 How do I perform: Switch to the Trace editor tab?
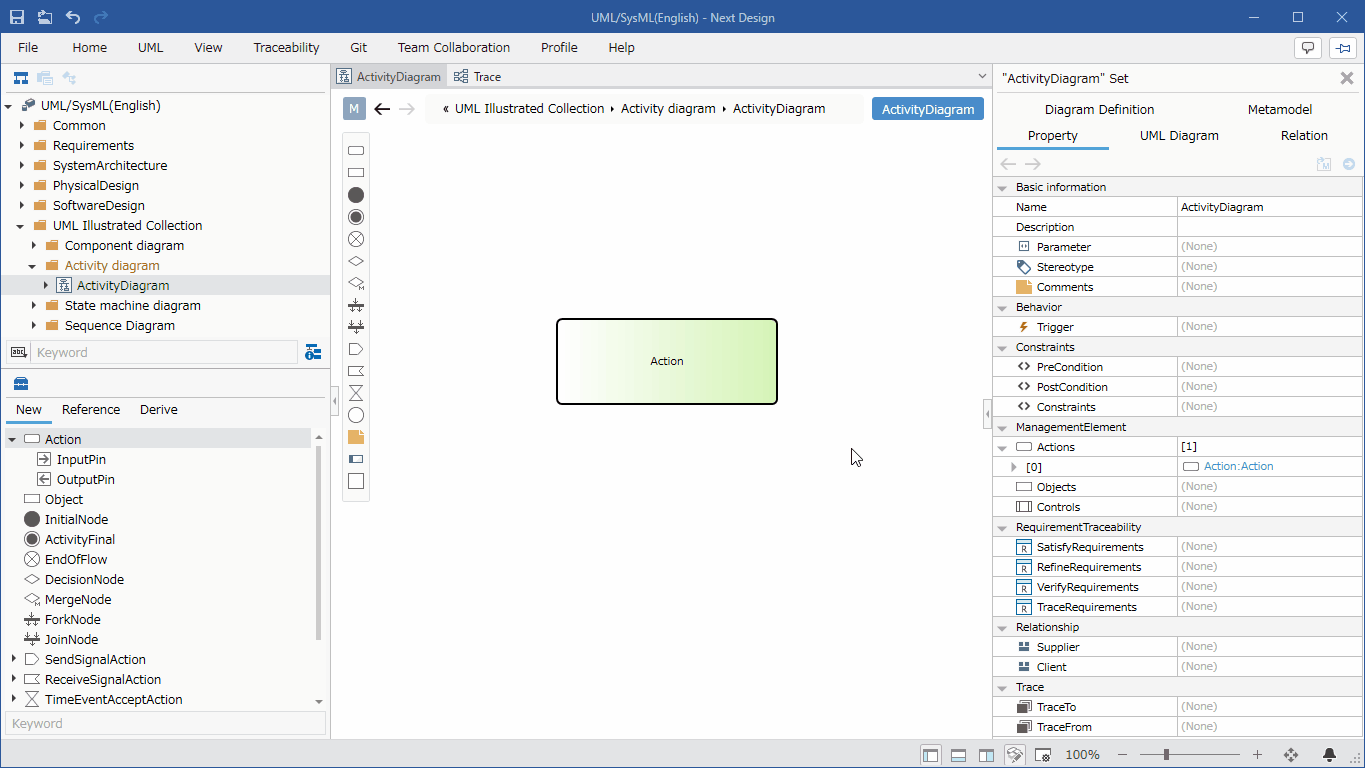click(x=476, y=77)
